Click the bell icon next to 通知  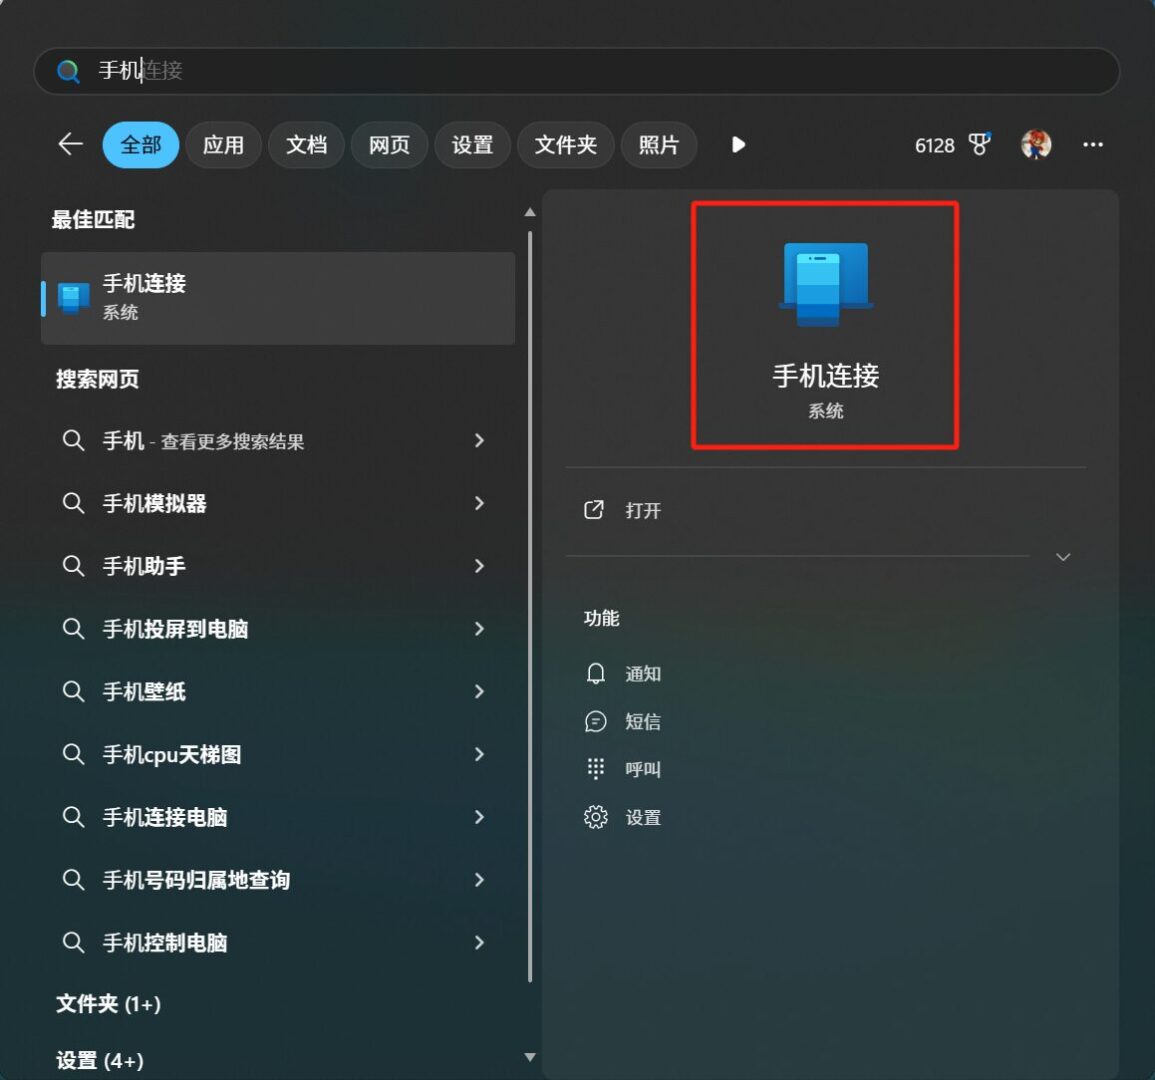[595, 673]
